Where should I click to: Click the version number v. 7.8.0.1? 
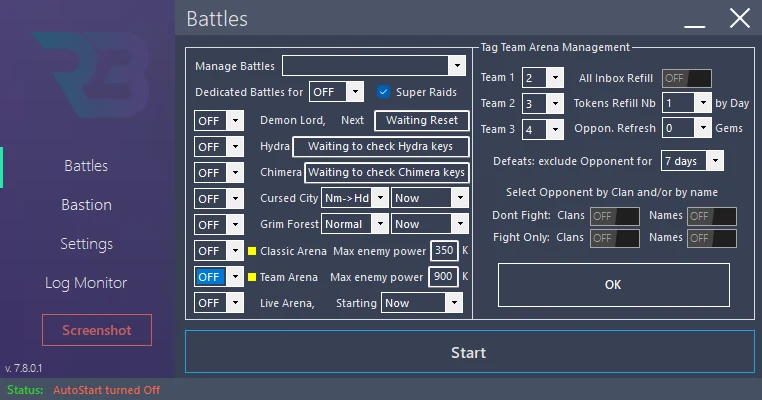[23, 368]
